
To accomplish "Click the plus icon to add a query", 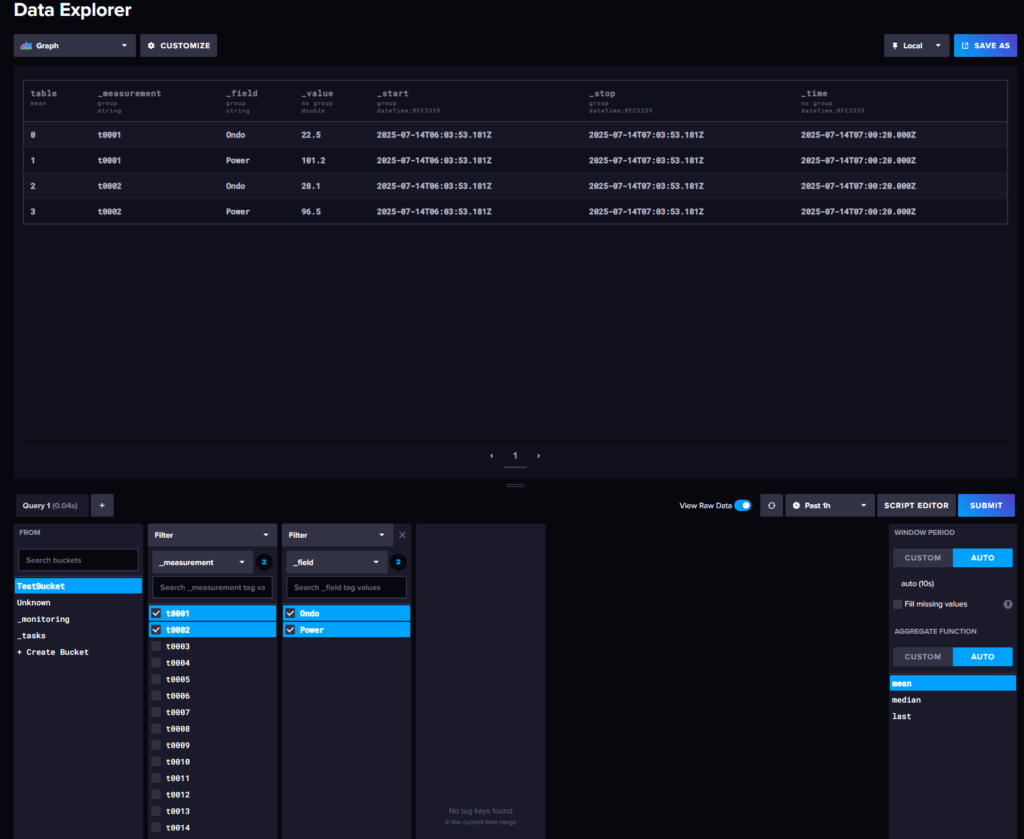I will click(x=102, y=505).
